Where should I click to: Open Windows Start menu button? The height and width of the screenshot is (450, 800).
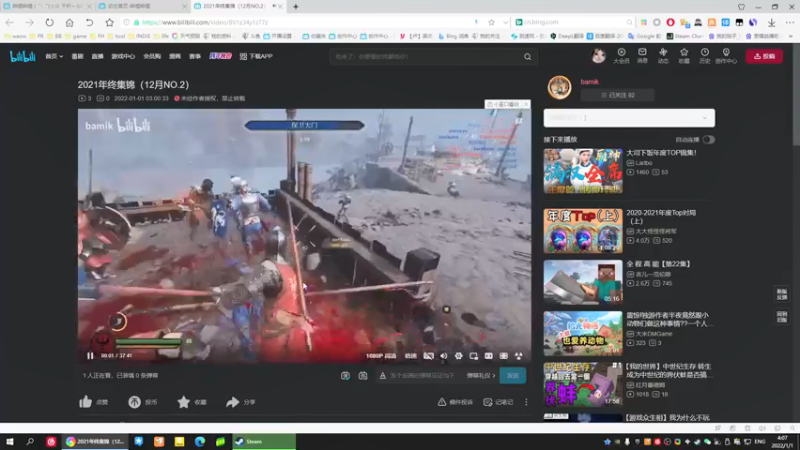(10, 441)
